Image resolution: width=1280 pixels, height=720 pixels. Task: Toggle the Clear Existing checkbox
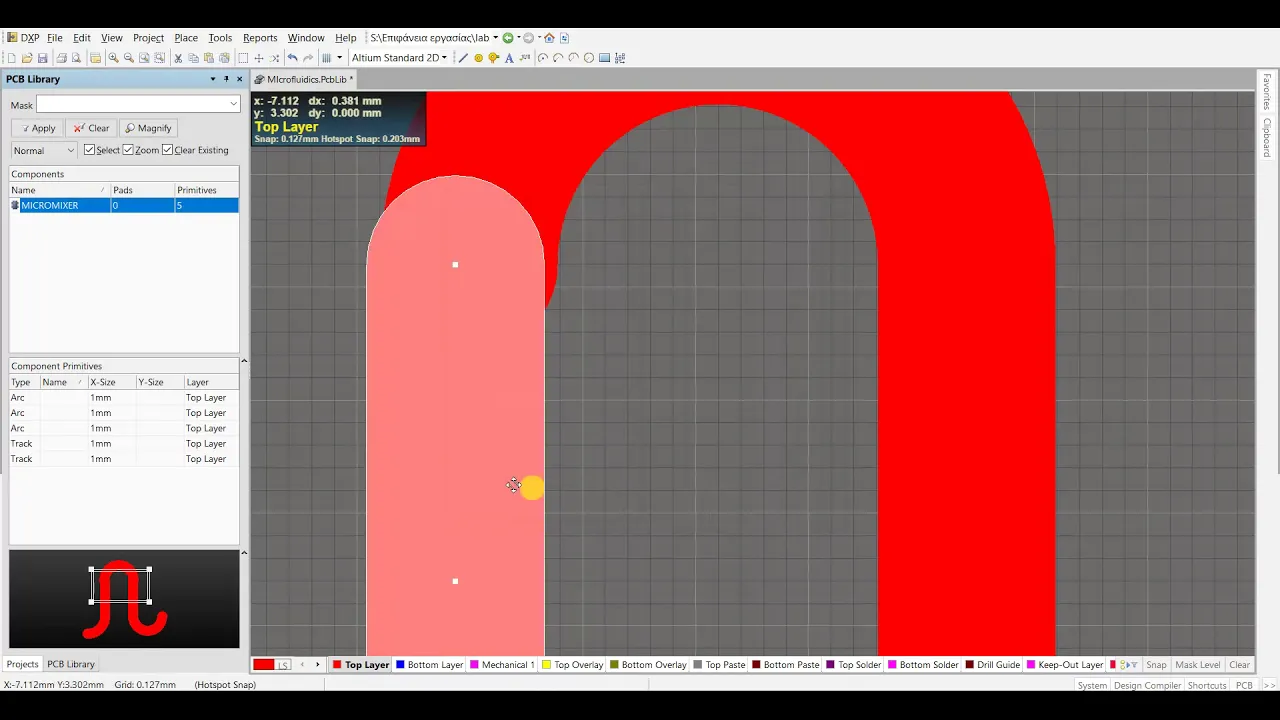coord(167,150)
